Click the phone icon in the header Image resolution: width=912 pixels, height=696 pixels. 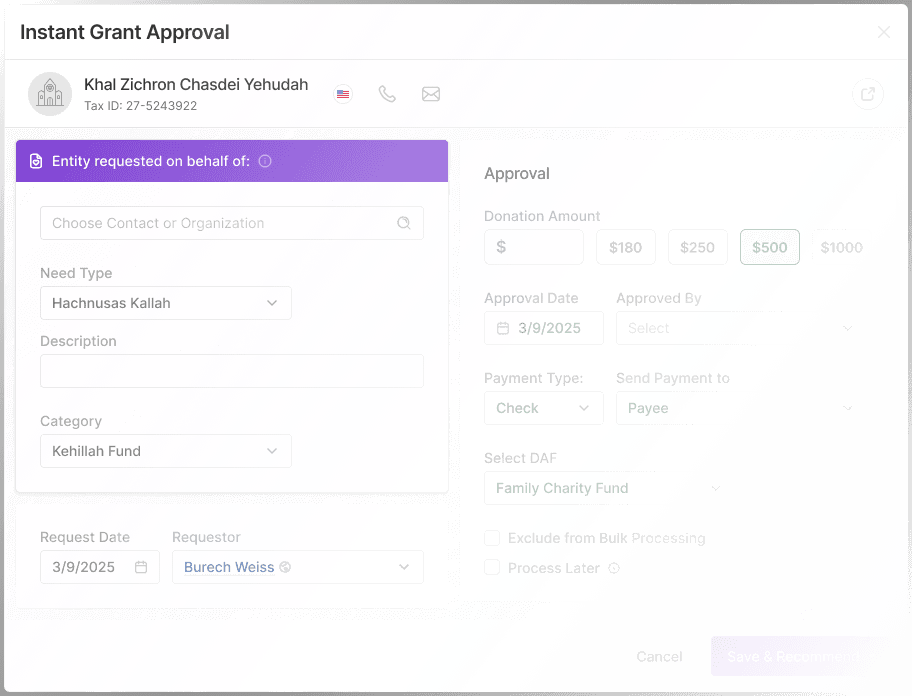tap(387, 93)
